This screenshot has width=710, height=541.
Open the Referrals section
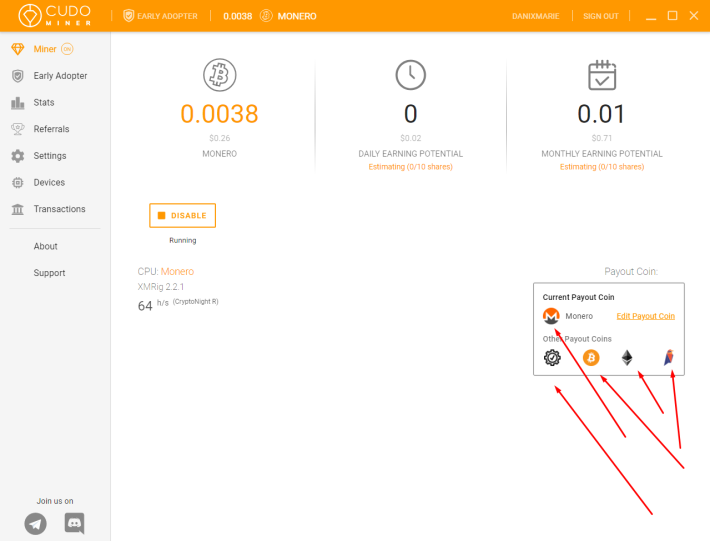[51, 129]
